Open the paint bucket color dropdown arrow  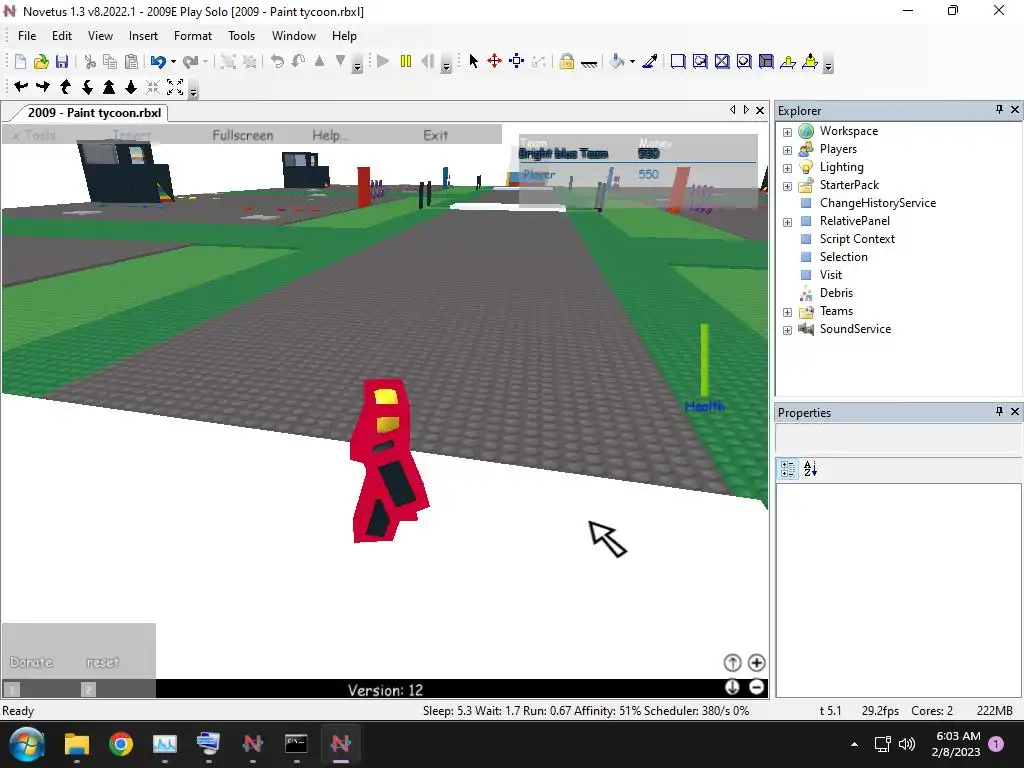[632, 62]
